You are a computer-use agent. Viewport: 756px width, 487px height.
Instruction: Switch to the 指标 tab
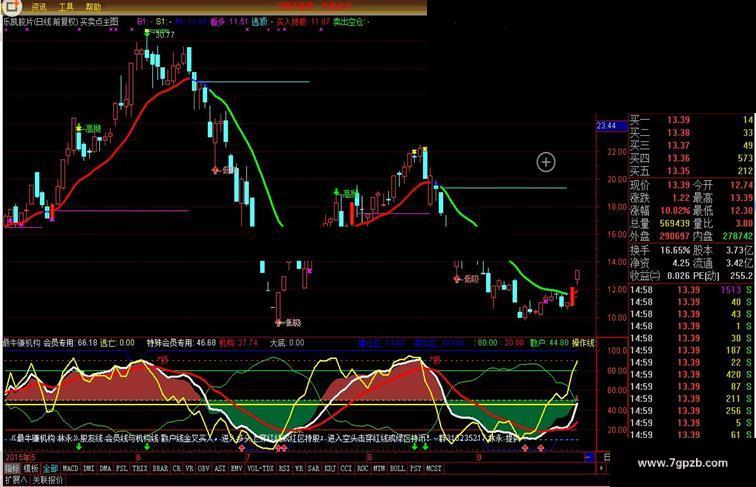click(x=12, y=468)
